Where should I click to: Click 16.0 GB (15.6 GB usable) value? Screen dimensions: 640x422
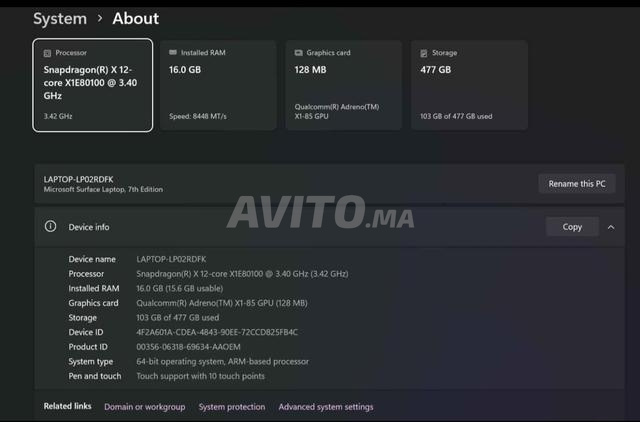pos(180,289)
